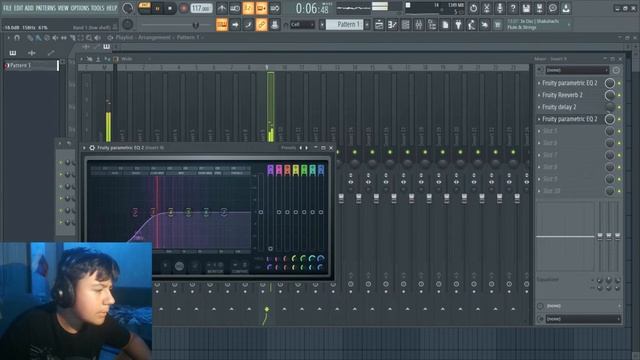Mute mixer track Insert 18 via its LED
The width and height of the screenshot is (640, 360).
point(425,152)
